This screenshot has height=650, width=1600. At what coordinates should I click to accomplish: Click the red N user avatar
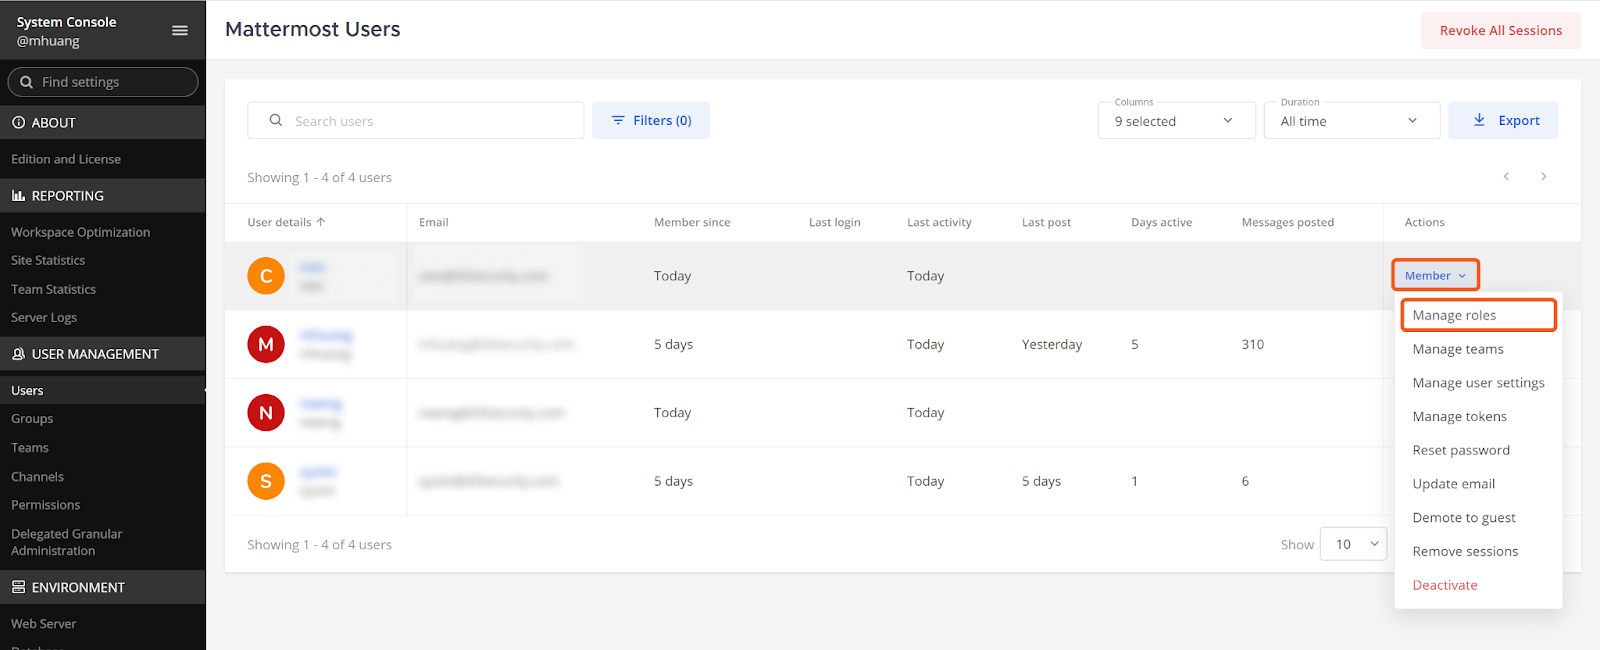(266, 413)
